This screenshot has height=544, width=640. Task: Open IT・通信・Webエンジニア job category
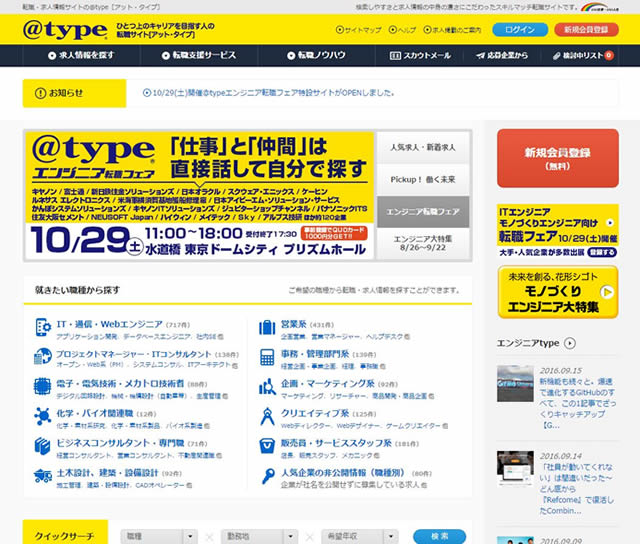(x=109, y=324)
